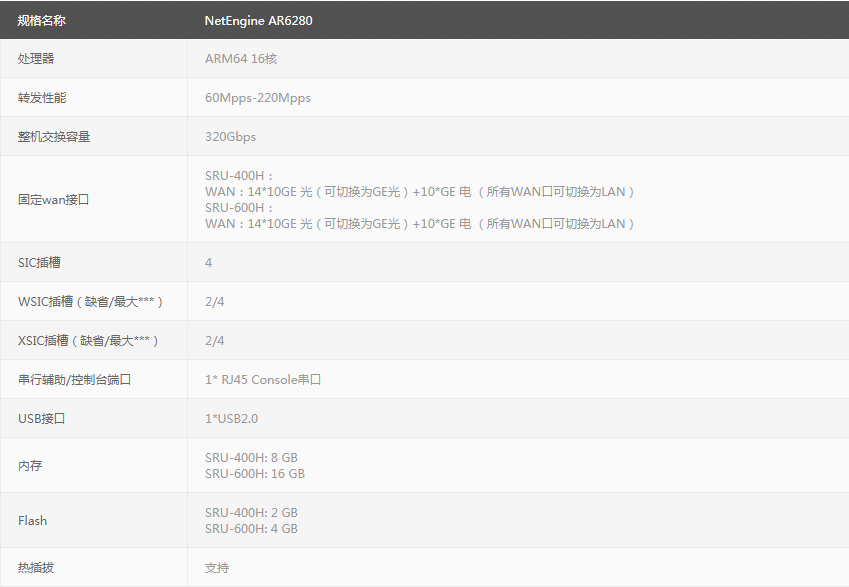Select the 支持 value in 热插拔 row

click(217, 568)
